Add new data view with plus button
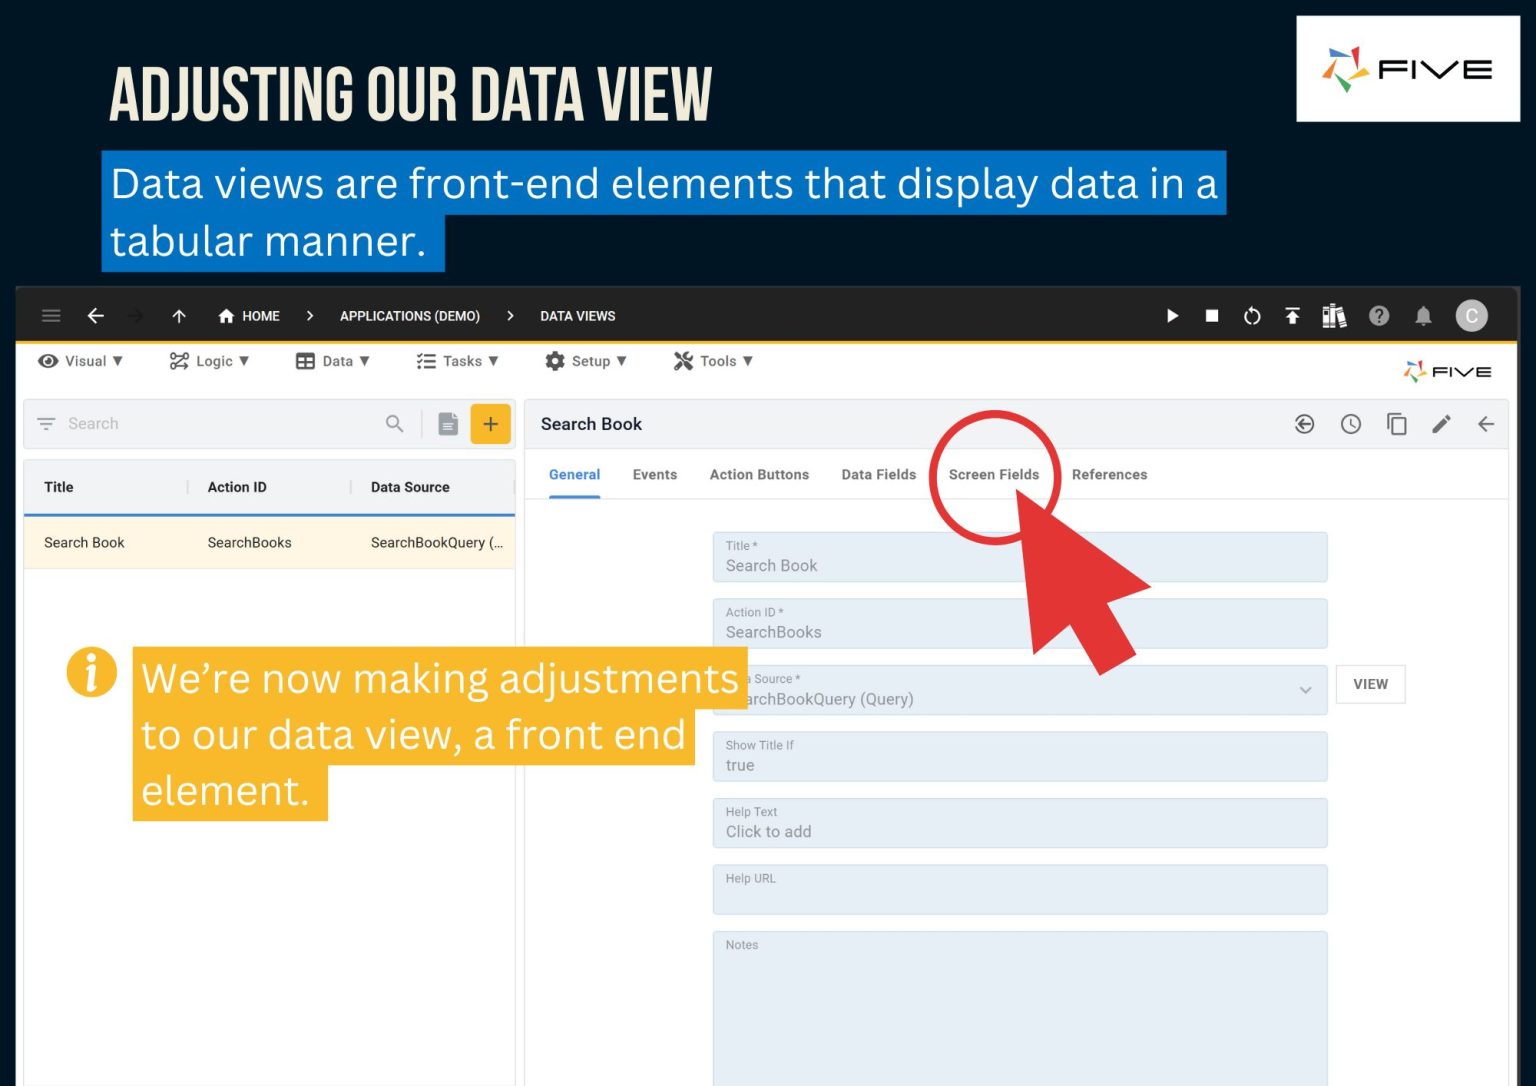Image resolution: width=1536 pixels, height=1086 pixels. coord(490,424)
